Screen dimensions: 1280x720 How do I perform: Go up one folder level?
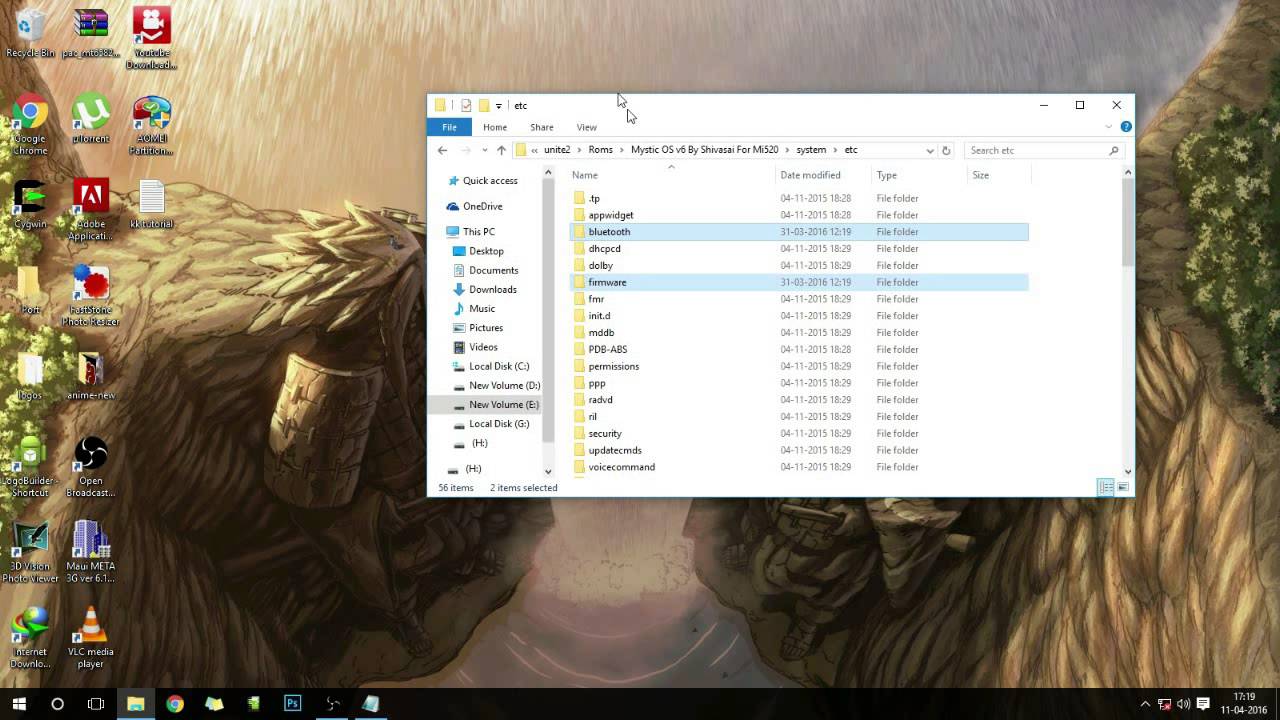(501, 150)
